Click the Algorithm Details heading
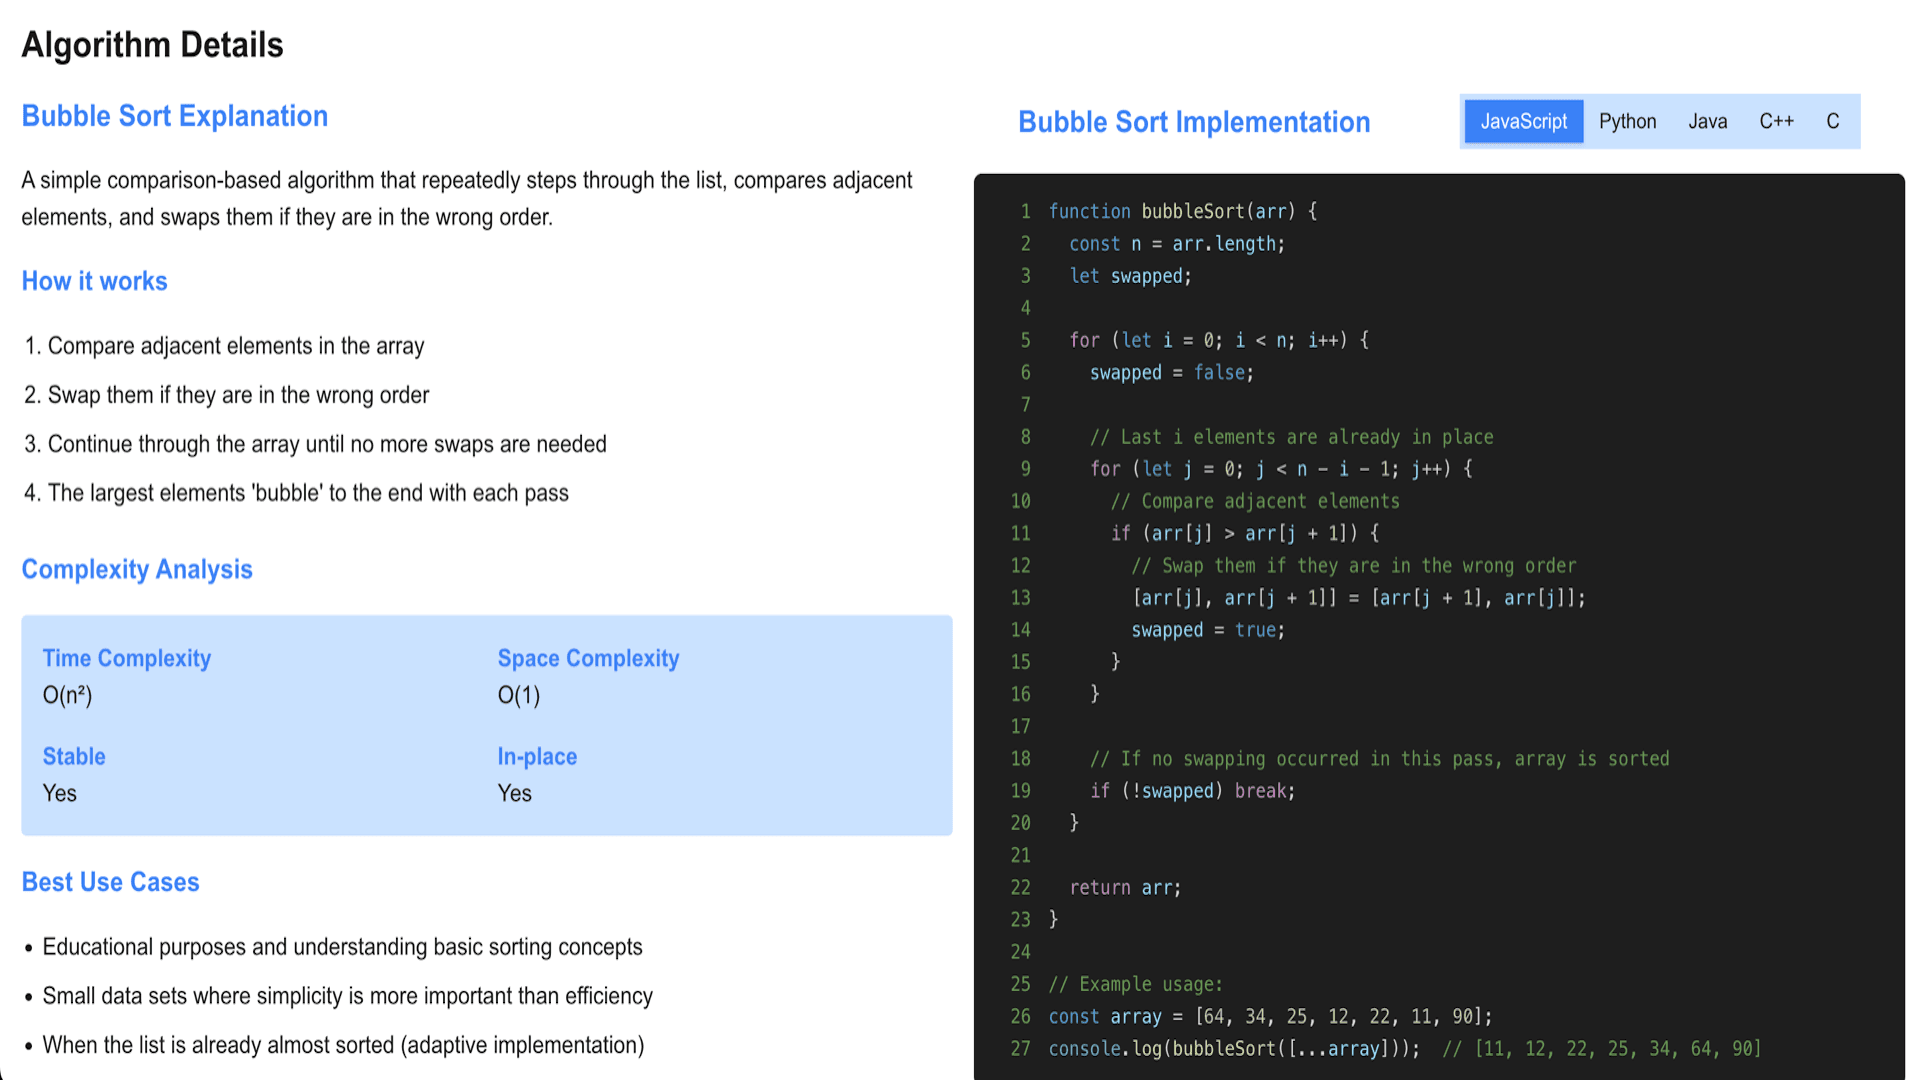This screenshot has width=1920, height=1080. point(152,45)
